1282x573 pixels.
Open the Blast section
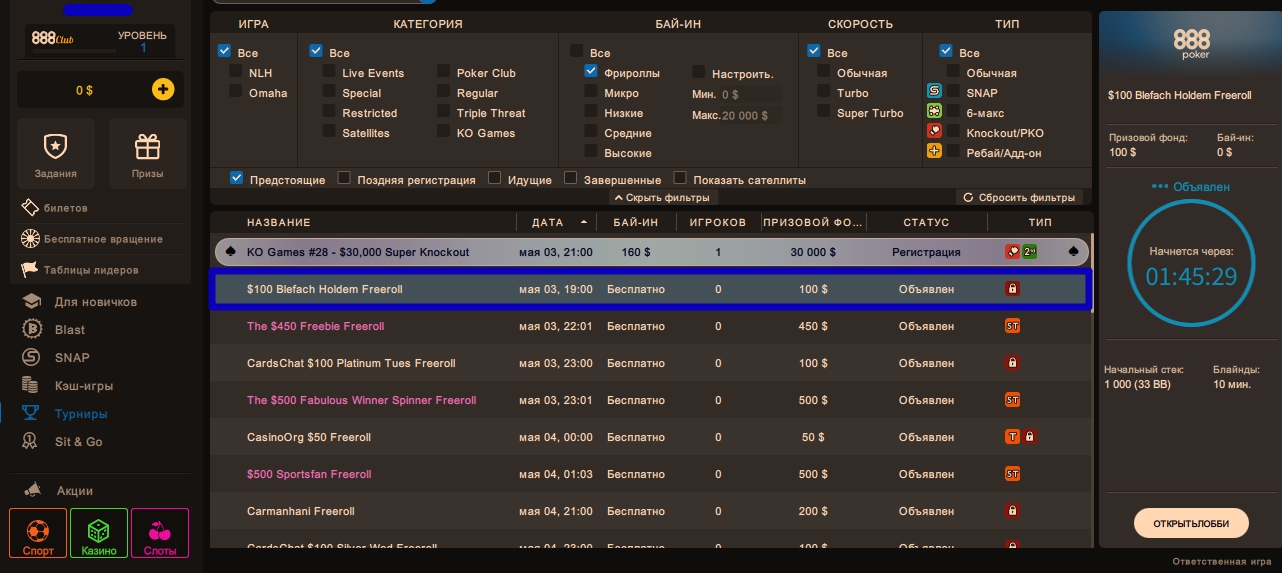click(x=70, y=330)
